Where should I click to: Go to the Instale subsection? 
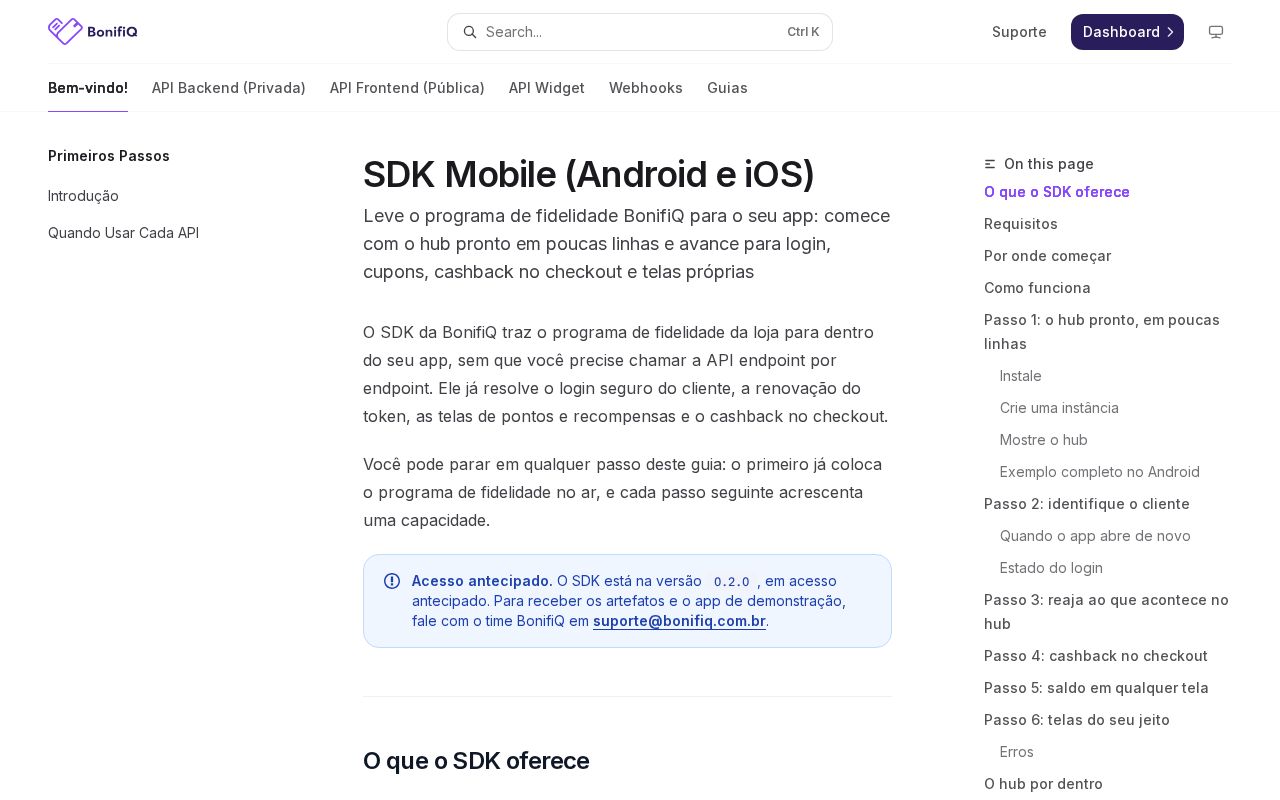[x=1021, y=376]
